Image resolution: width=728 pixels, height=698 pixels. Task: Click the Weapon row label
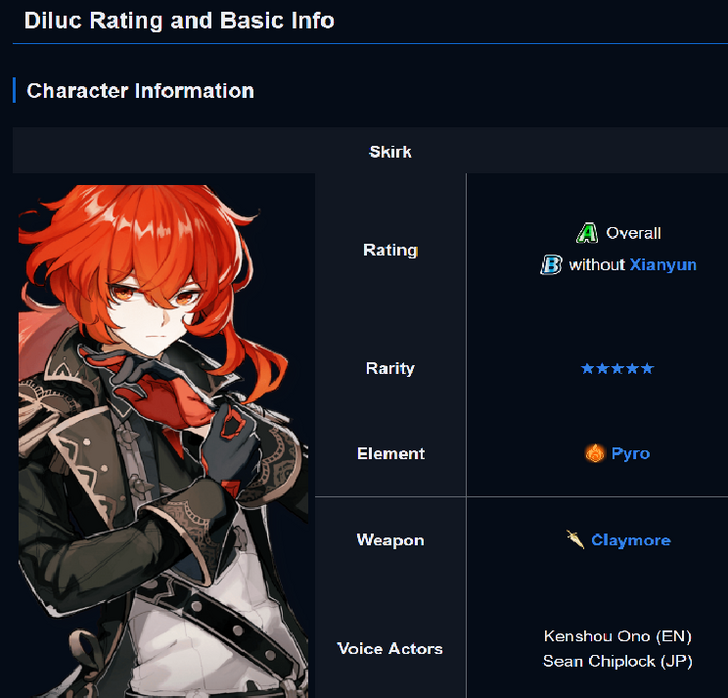tap(390, 540)
